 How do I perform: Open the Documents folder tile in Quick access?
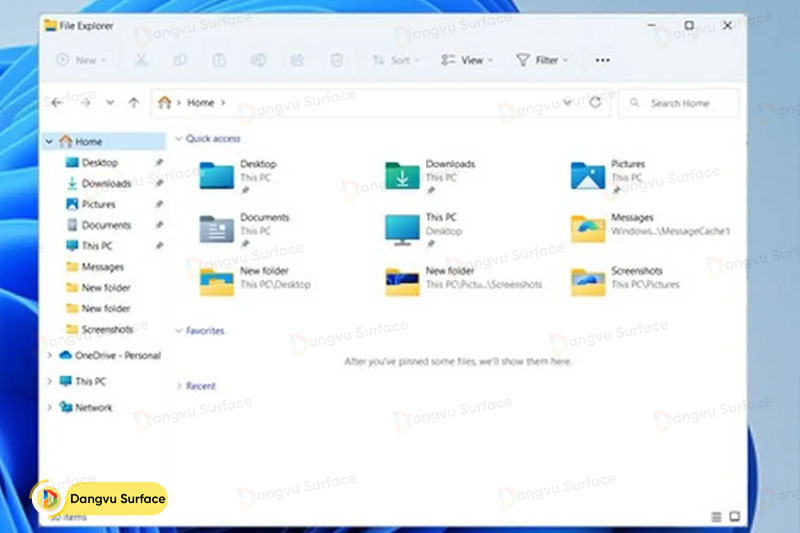point(244,230)
